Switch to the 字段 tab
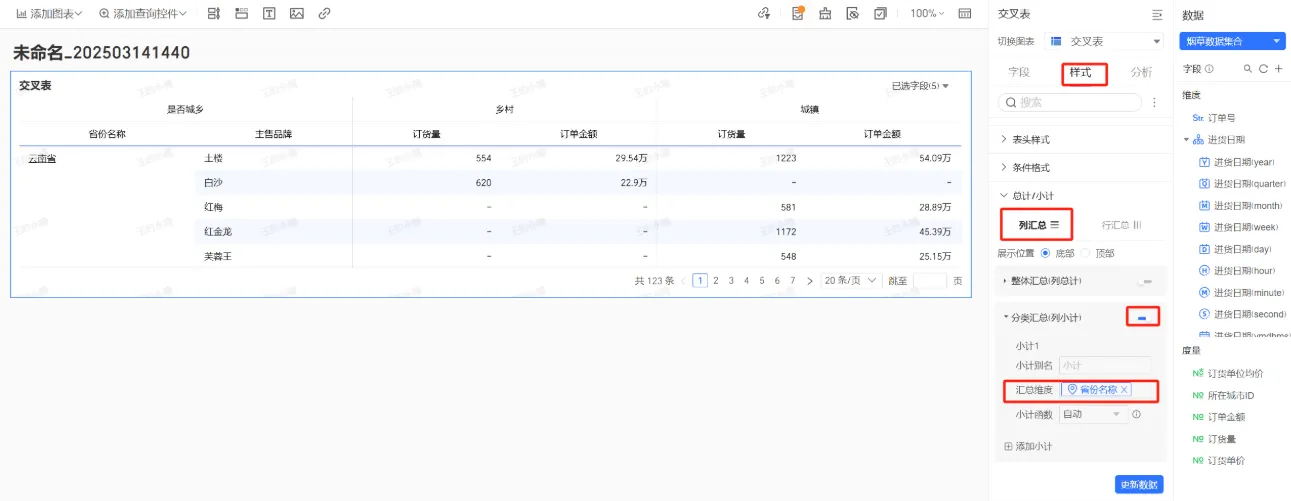Viewport: 1291px width, 501px height. [x=1019, y=72]
